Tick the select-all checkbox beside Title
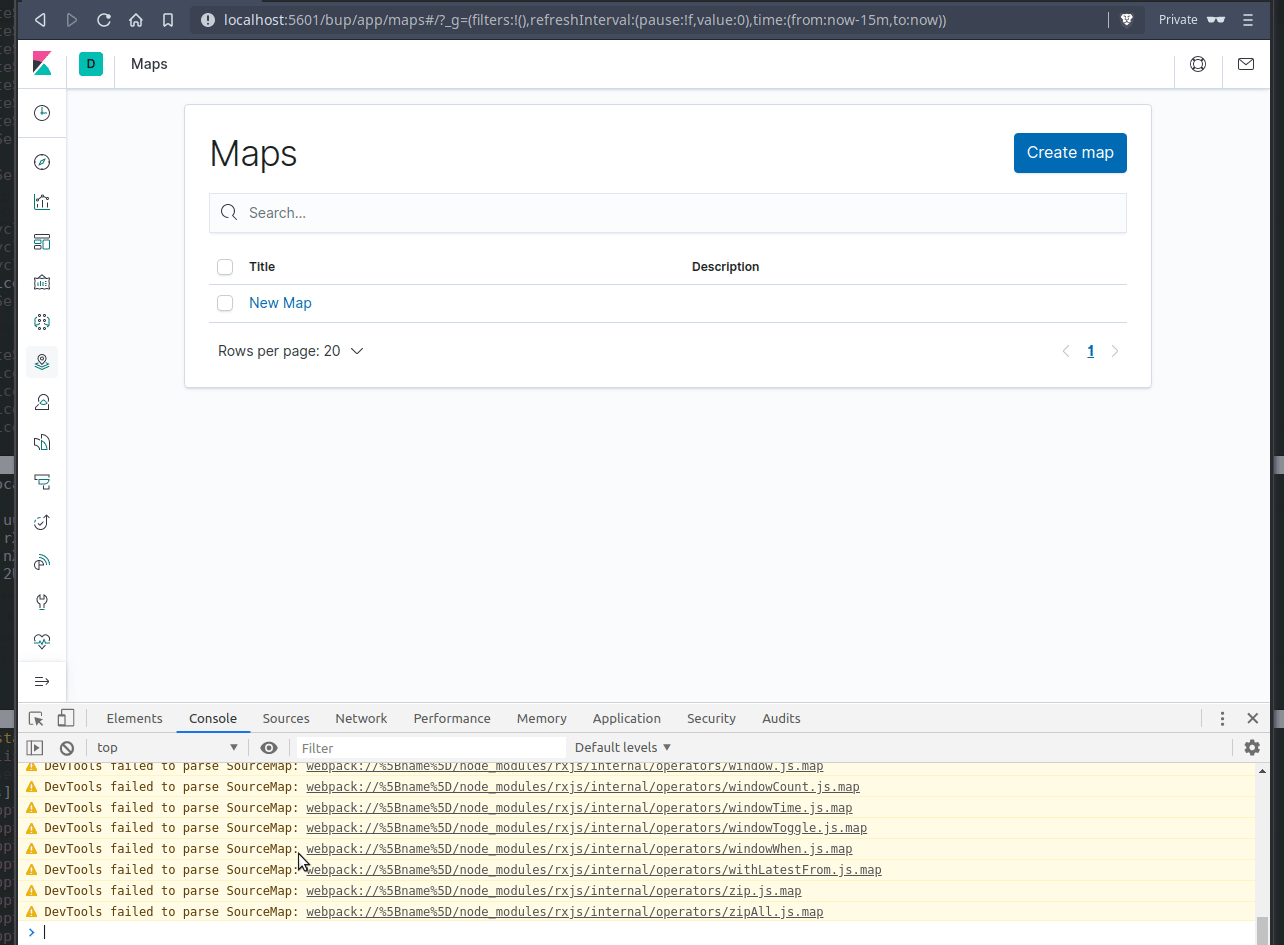This screenshot has width=1284, height=945. point(225,267)
